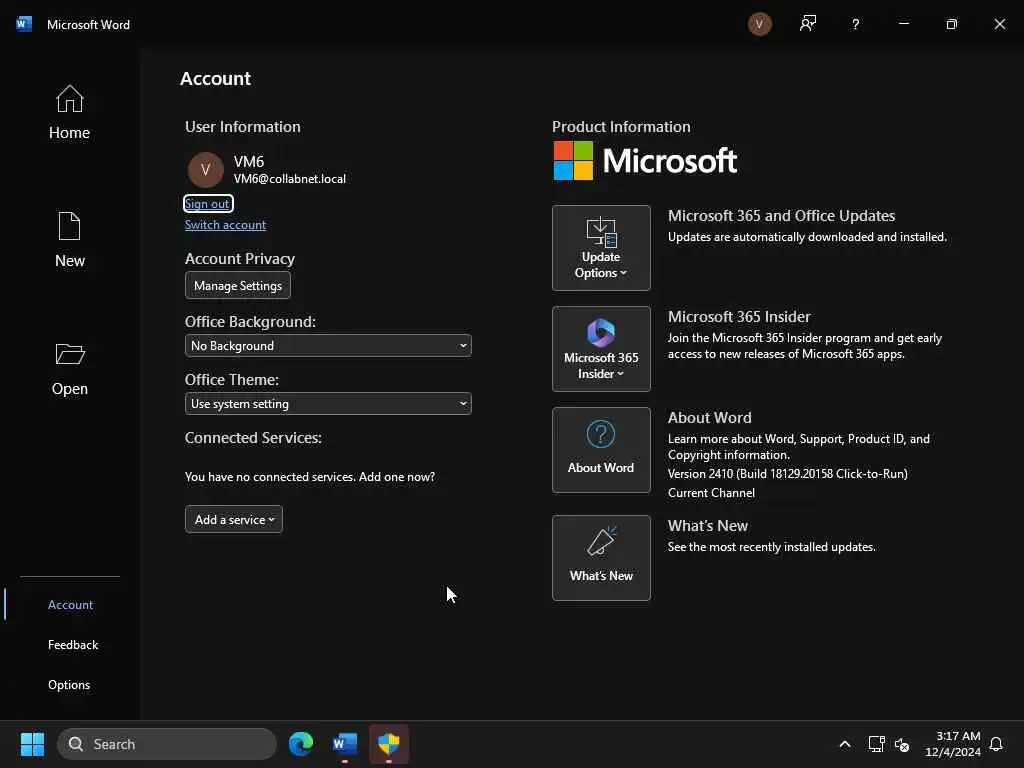Expand the Microsoft 365 Insider dropdown

coord(601,349)
